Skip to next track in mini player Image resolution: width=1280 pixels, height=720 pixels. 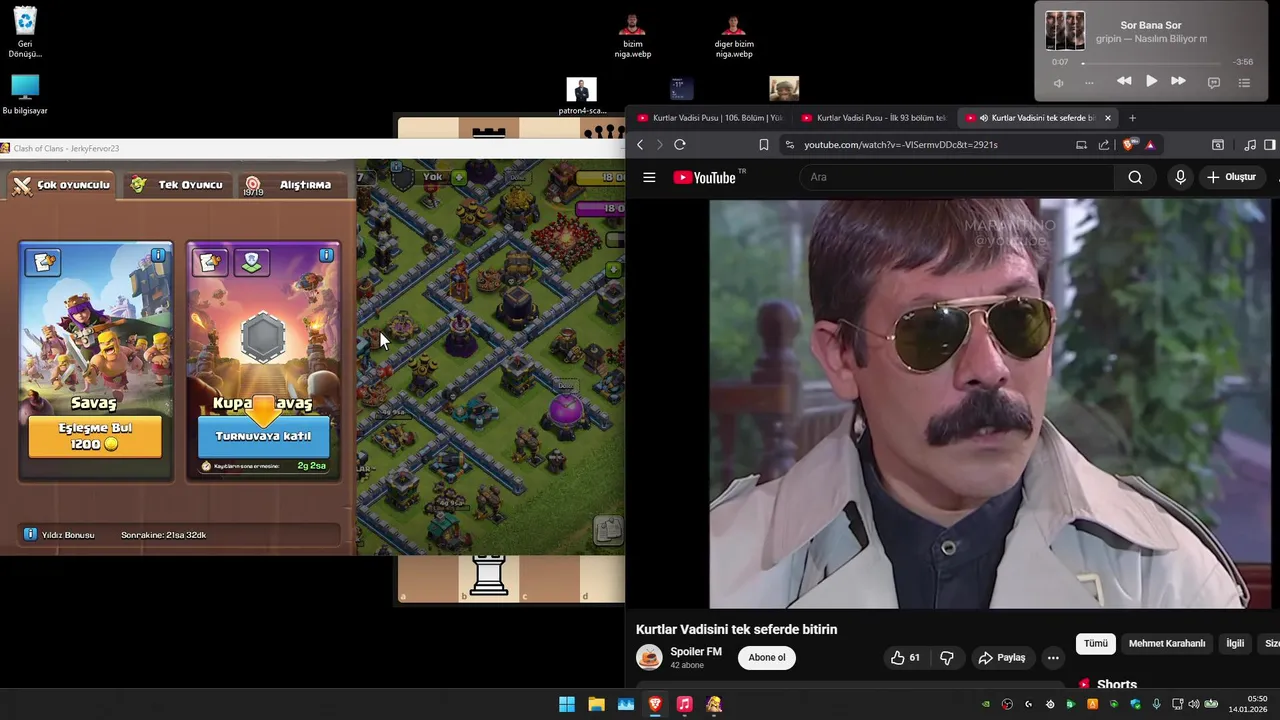pos(1178,81)
